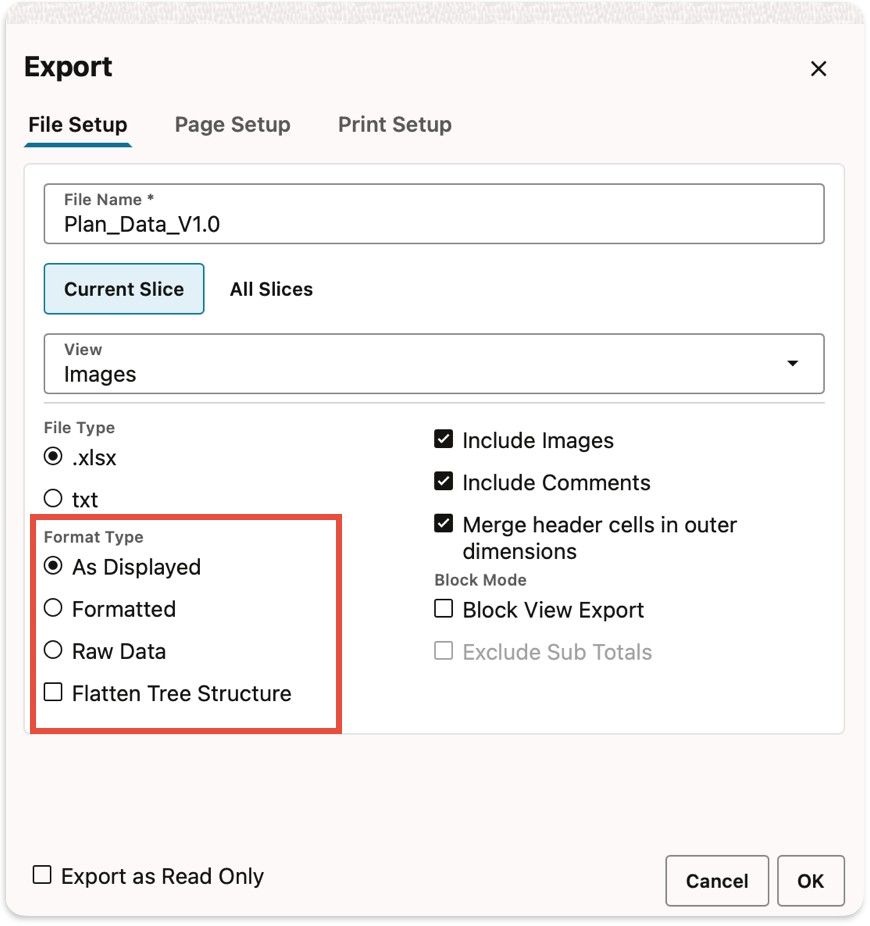Edit the File Name field
Viewport: 870px width, 926px height.
click(x=434, y=222)
